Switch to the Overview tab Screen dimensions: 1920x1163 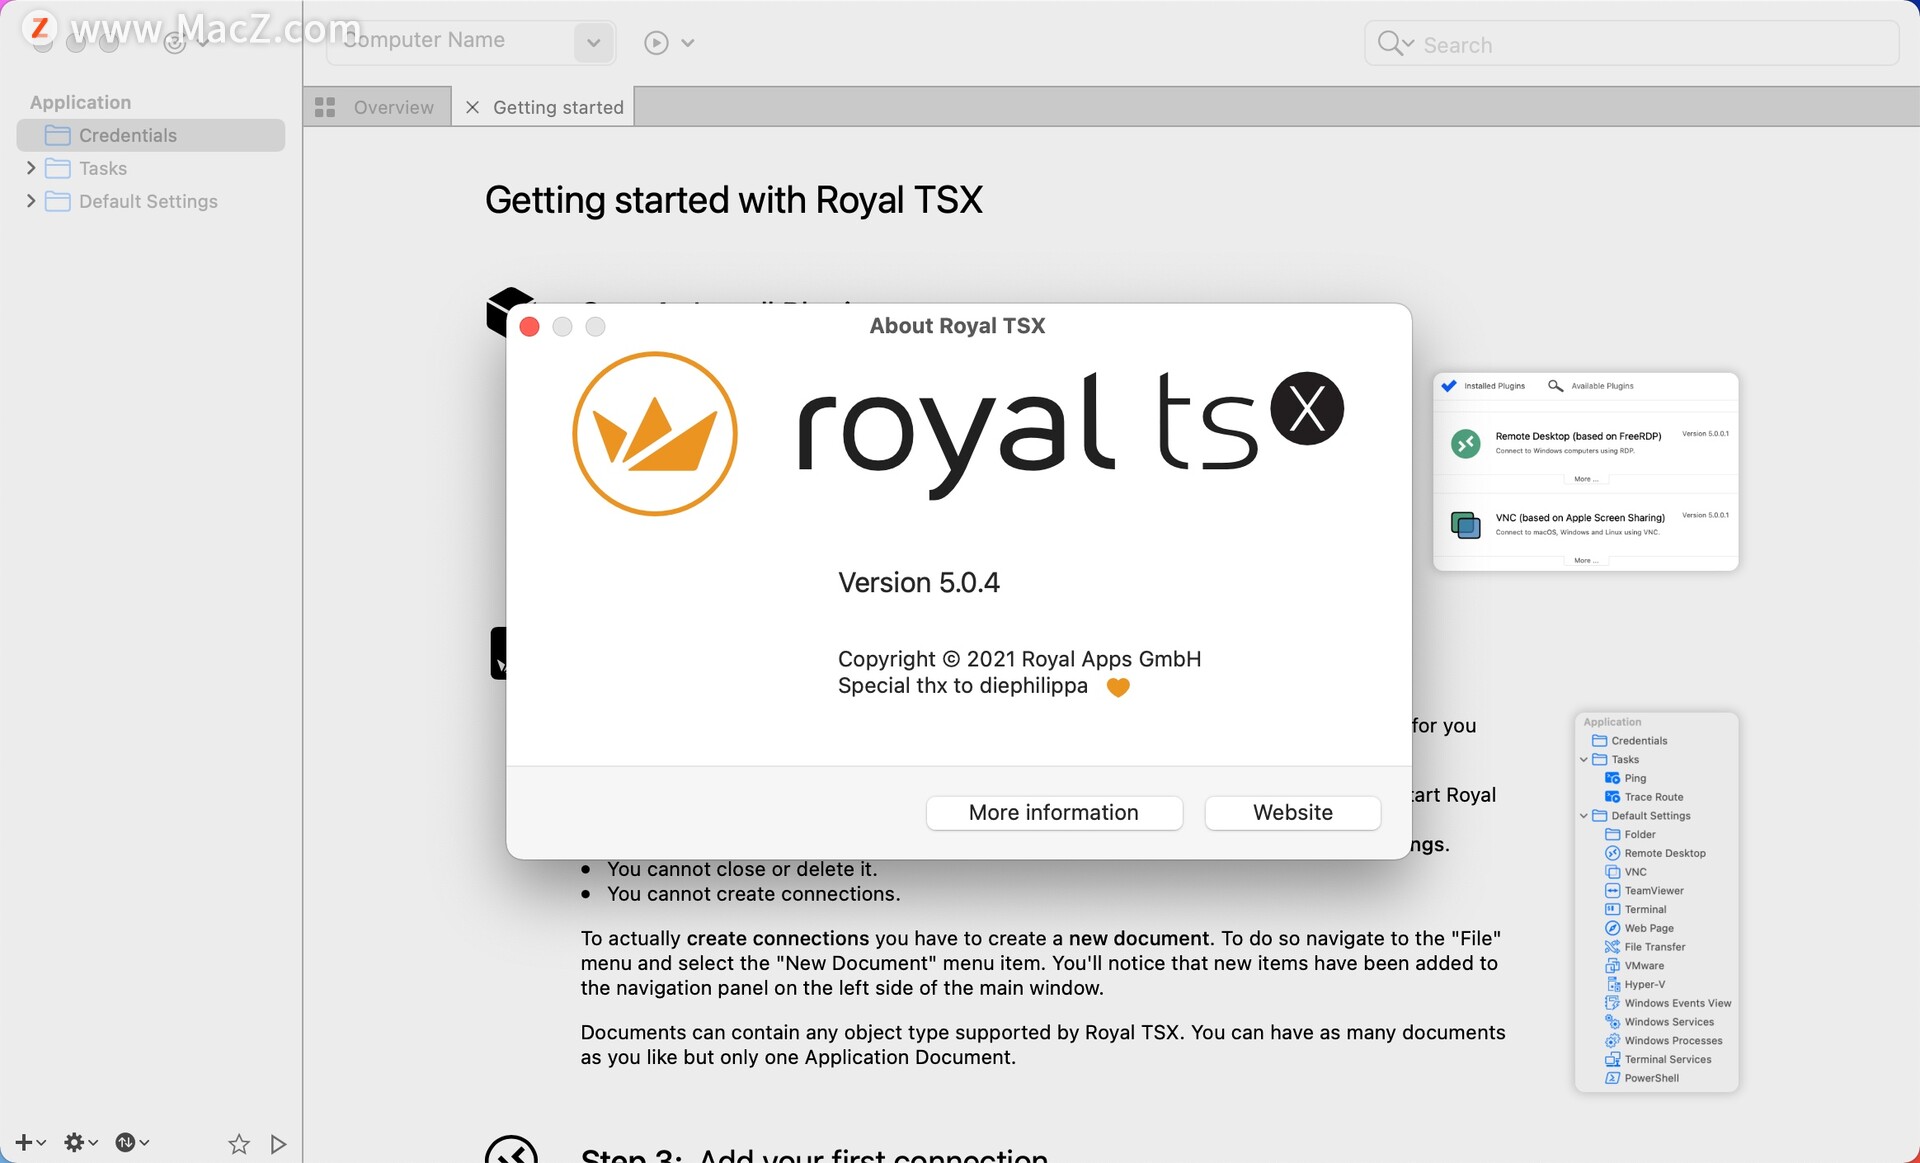point(377,106)
